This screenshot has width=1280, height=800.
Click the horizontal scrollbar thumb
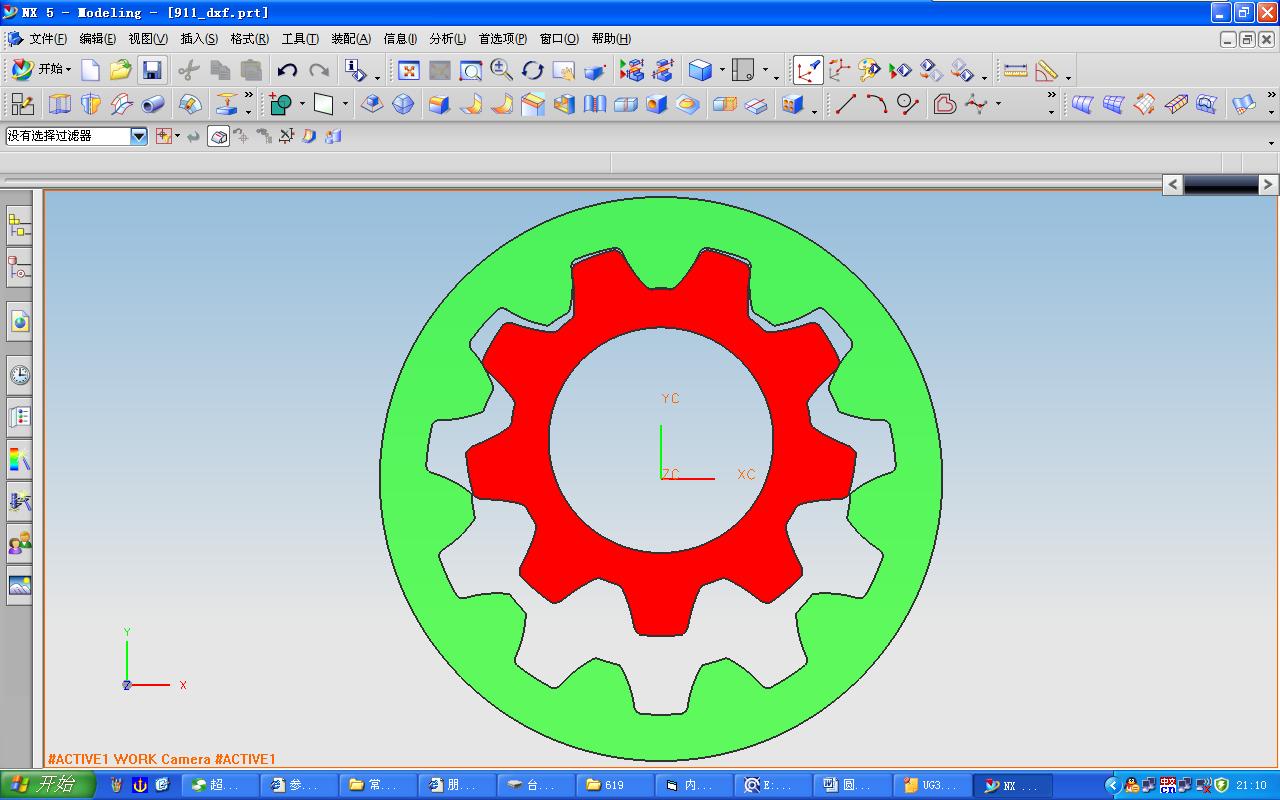(x=1220, y=184)
